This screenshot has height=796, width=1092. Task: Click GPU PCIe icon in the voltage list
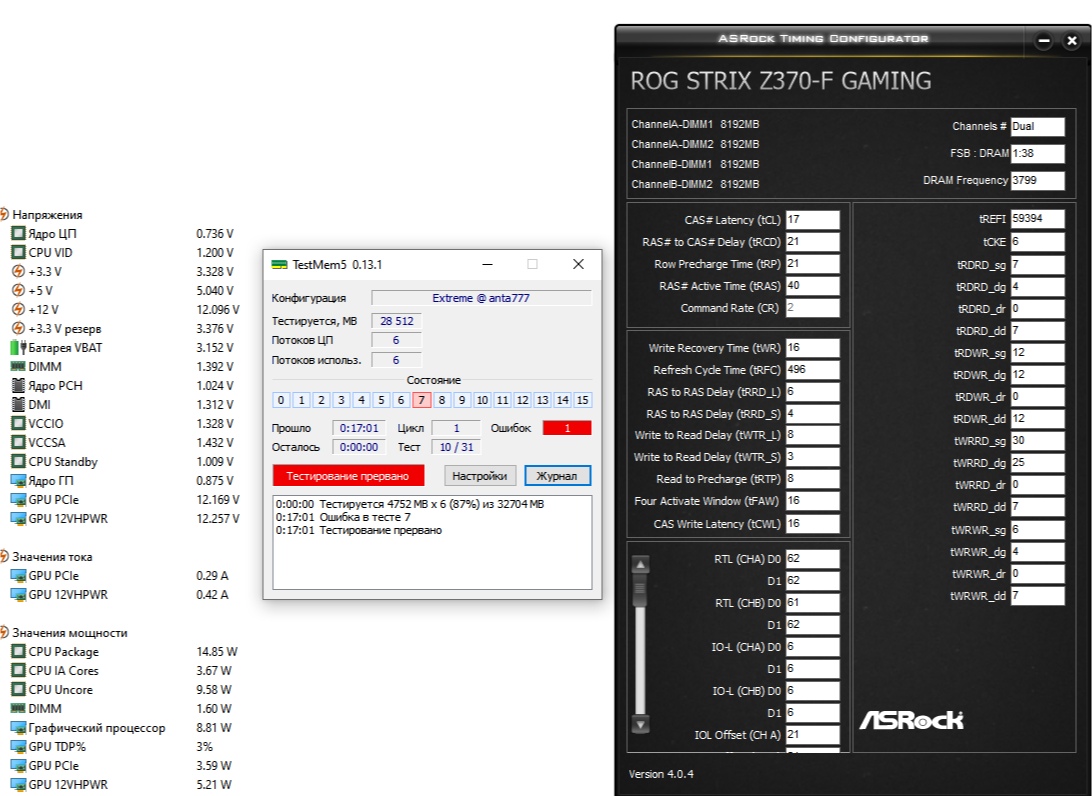18,499
